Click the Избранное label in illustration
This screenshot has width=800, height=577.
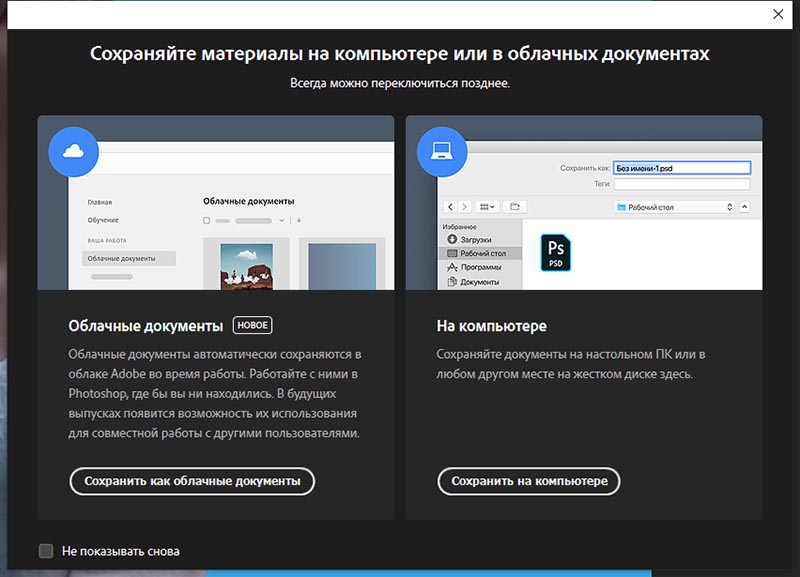459,227
